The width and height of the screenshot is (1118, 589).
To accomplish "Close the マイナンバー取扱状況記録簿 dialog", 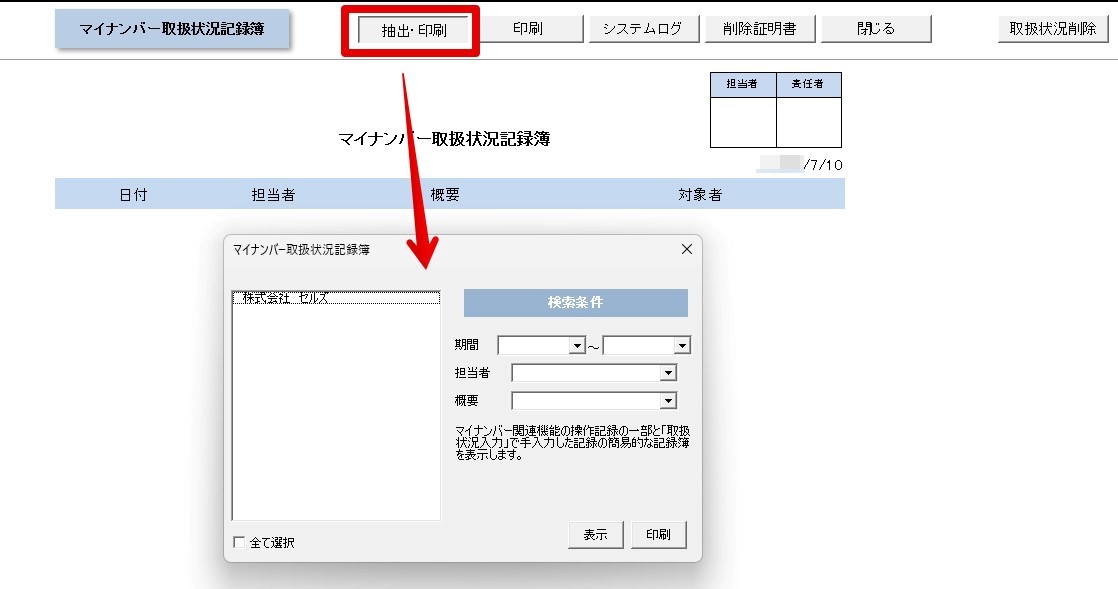I will [x=687, y=249].
